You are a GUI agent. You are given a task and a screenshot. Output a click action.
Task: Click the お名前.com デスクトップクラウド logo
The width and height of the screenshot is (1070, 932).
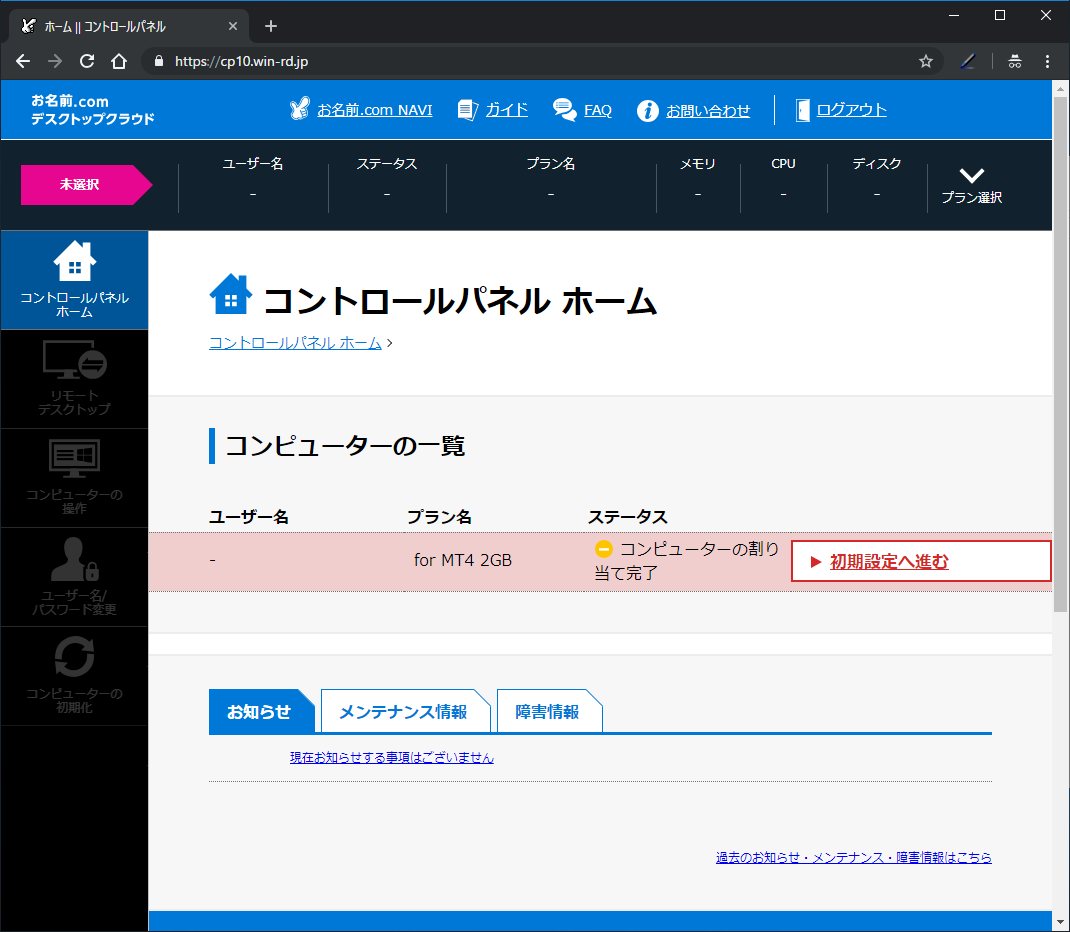click(93, 110)
